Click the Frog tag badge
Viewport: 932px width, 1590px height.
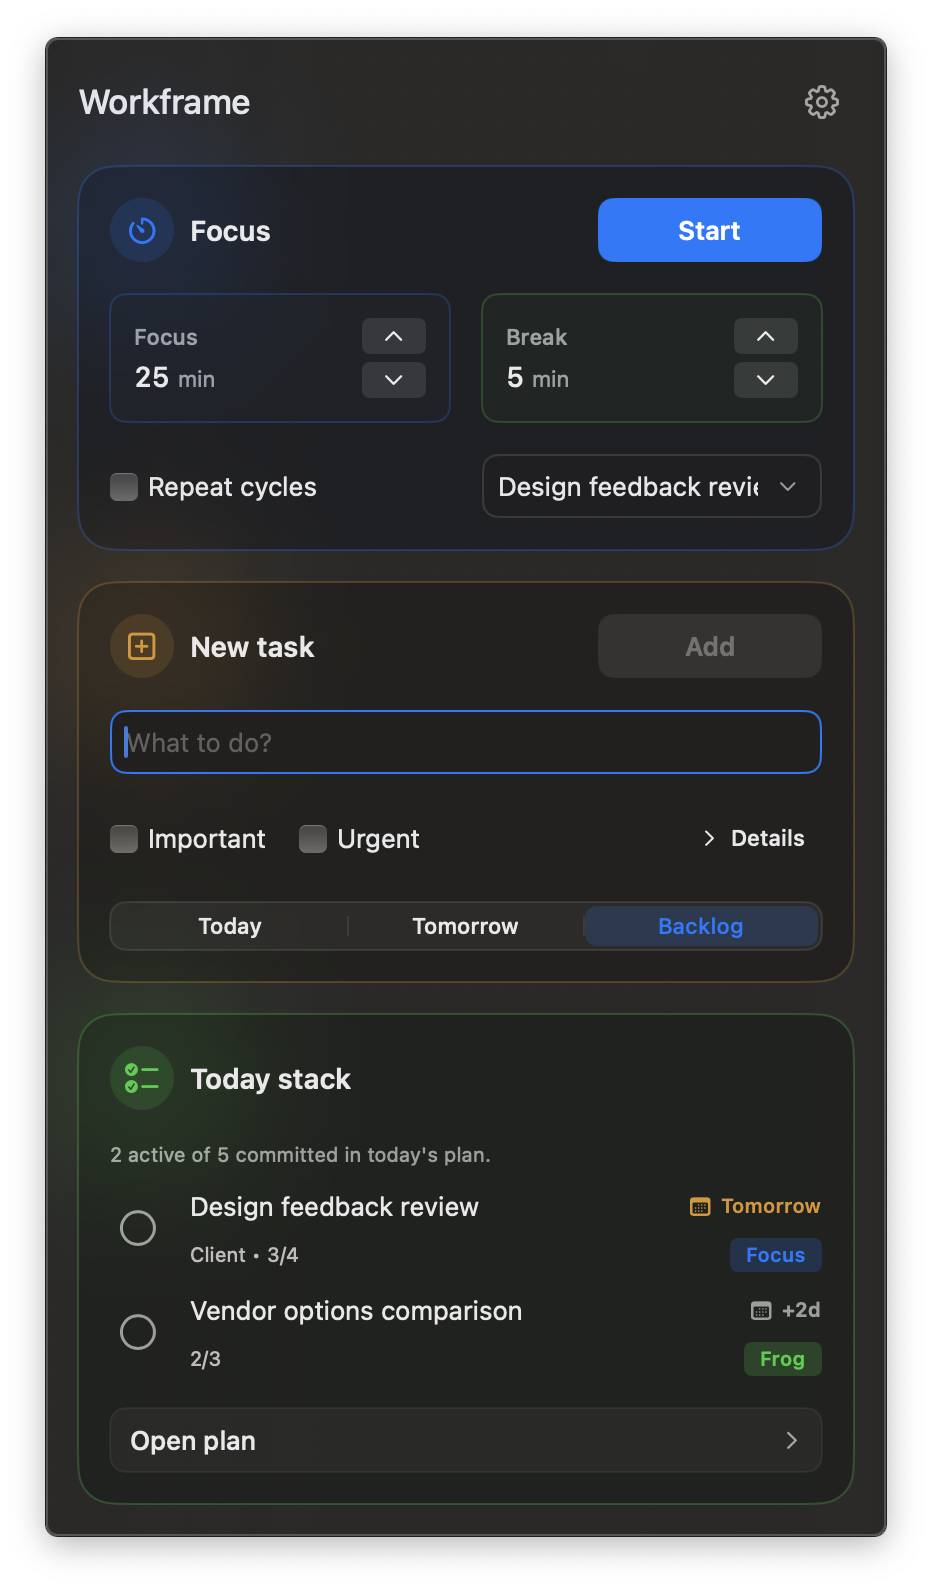click(783, 1359)
